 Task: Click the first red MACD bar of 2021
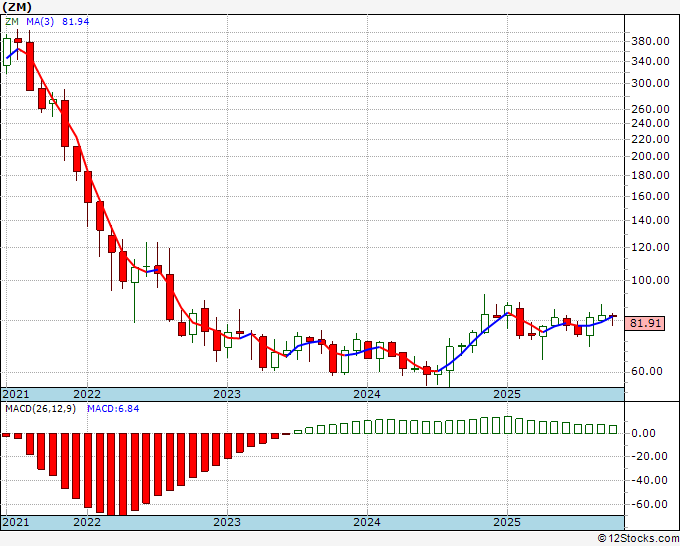tap(6, 435)
